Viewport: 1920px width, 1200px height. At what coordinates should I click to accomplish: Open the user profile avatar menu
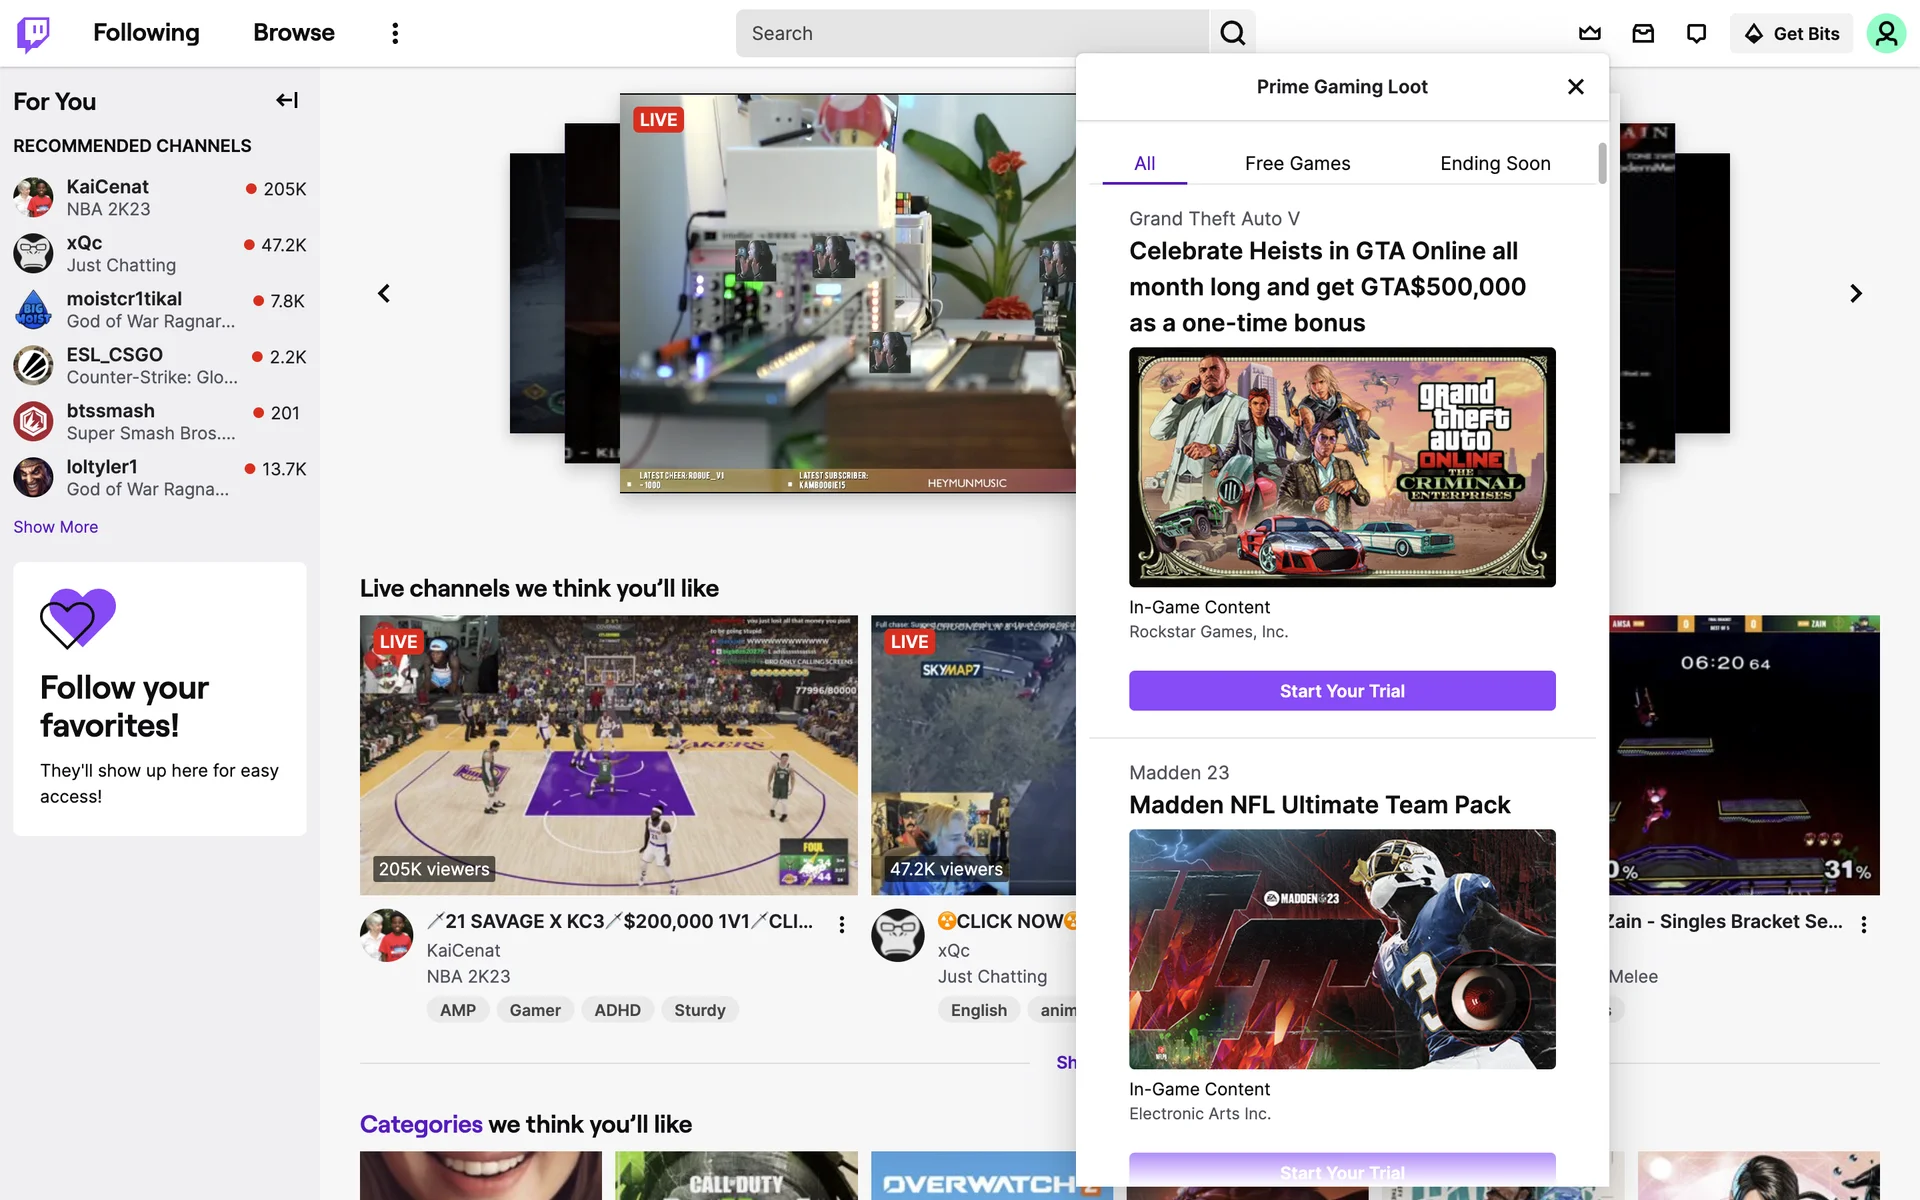point(1885,33)
